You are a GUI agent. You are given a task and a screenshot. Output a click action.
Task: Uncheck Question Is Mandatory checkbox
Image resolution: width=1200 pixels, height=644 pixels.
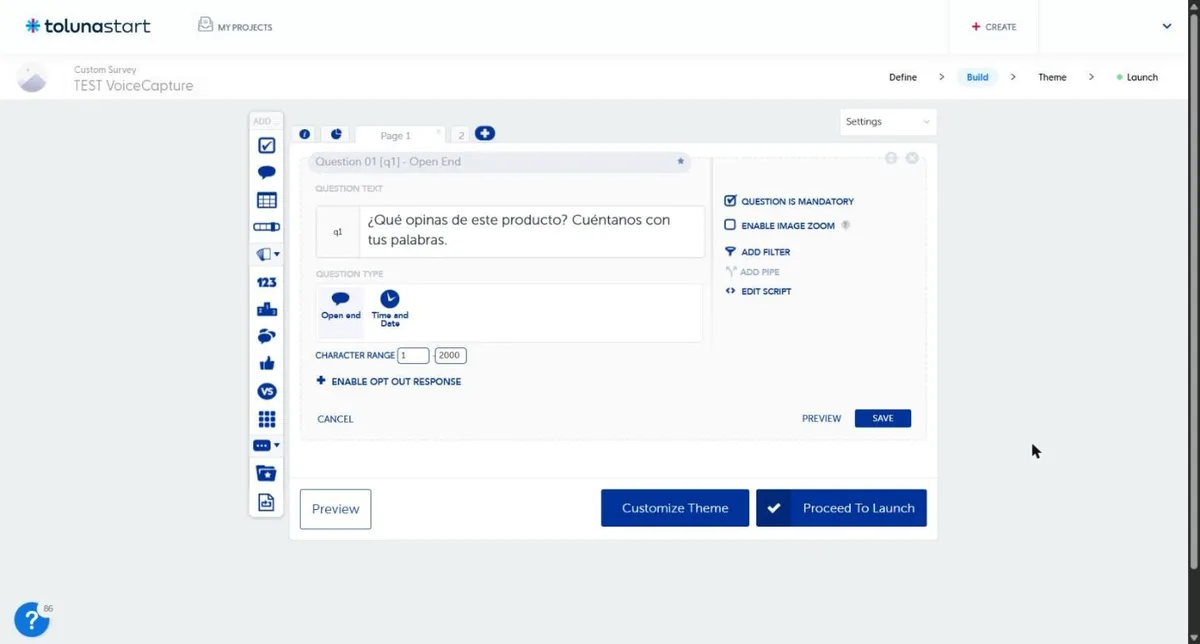pyautogui.click(x=730, y=201)
